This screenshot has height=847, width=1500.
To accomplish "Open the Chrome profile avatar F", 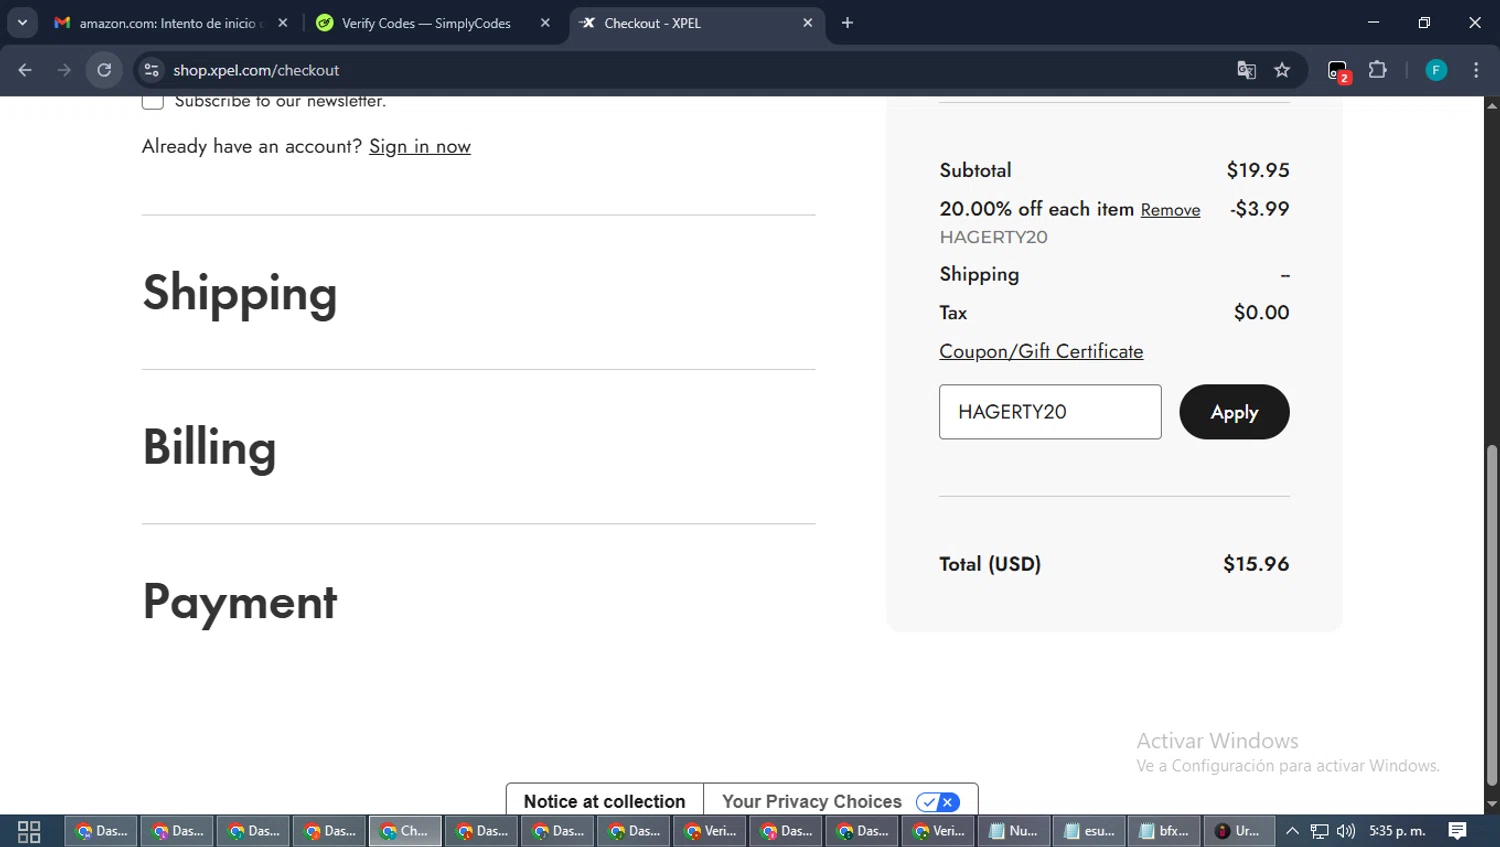I will tap(1436, 70).
